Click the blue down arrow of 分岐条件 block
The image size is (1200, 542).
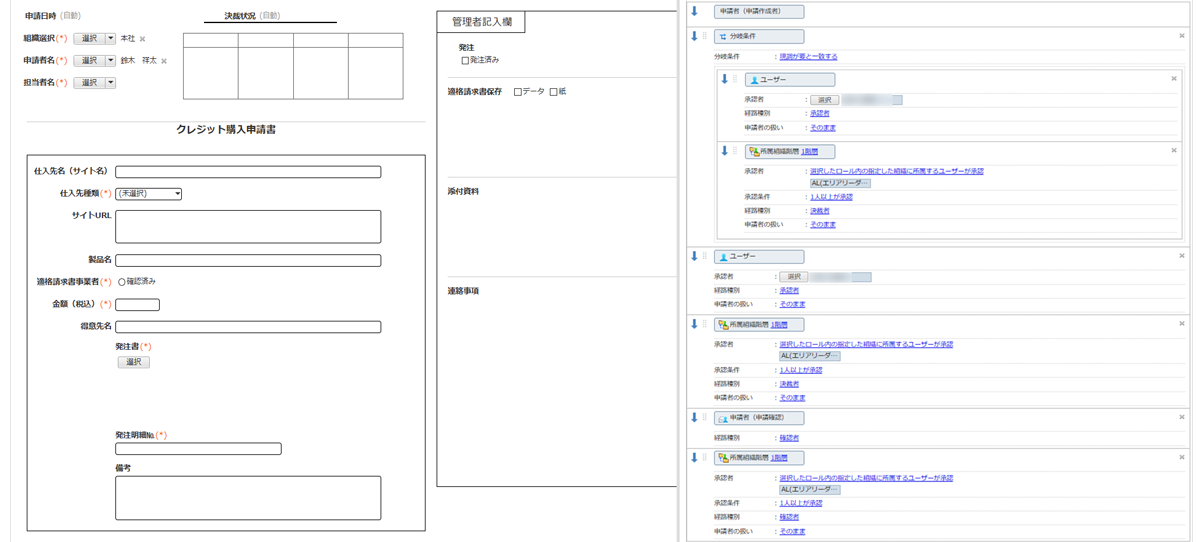coord(694,36)
